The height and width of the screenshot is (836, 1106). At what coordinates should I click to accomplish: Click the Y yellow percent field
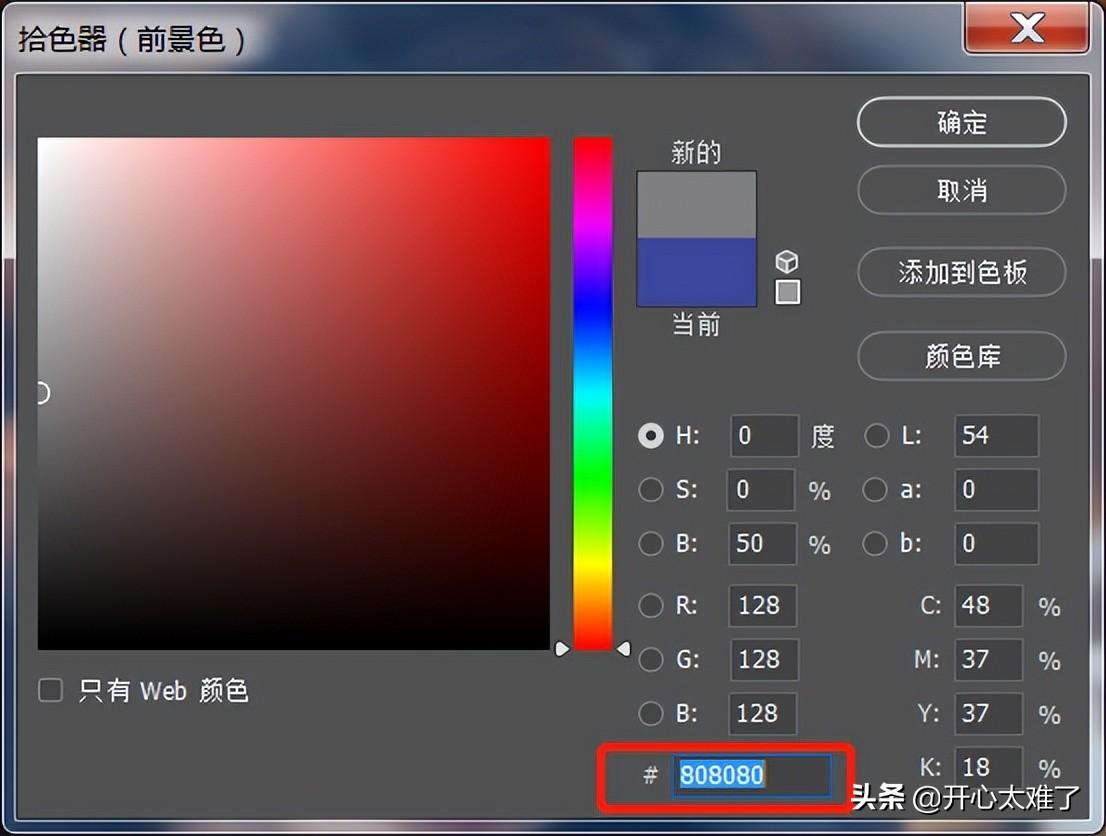click(x=989, y=713)
